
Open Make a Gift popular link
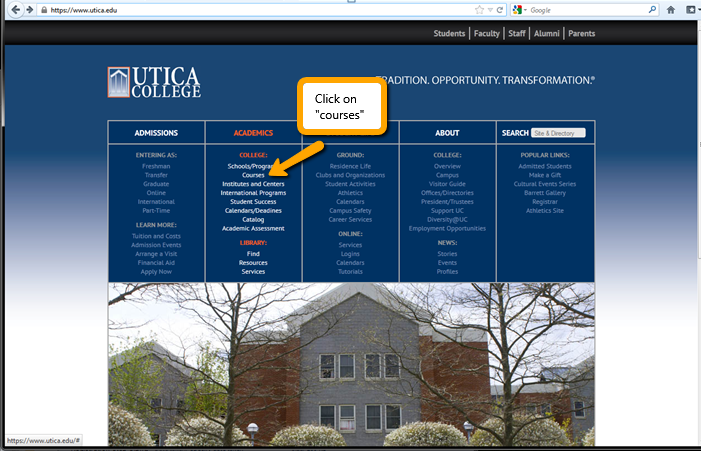click(x=545, y=175)
